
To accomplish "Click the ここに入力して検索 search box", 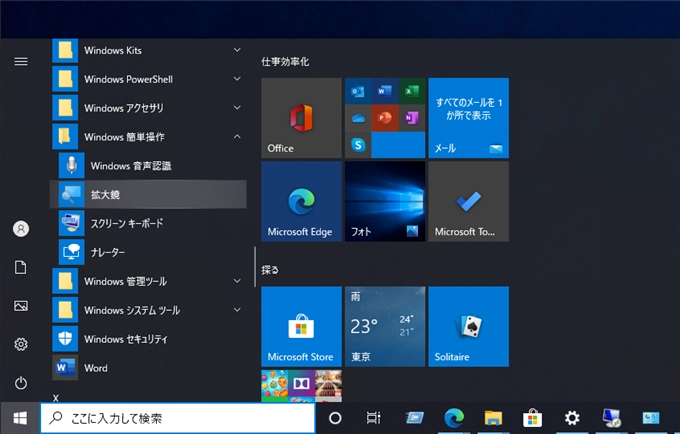I will [178, 418].
